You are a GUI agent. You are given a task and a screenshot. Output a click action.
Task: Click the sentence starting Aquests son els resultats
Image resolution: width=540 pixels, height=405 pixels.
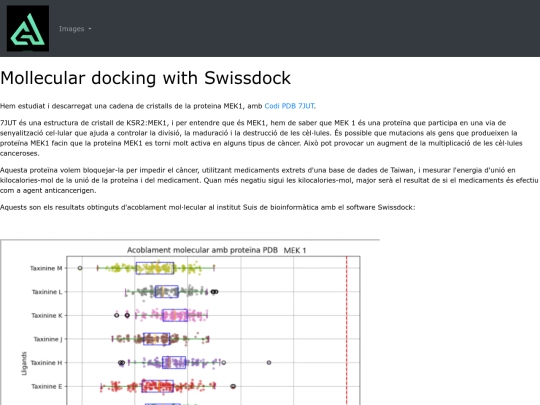coord(208,207)
